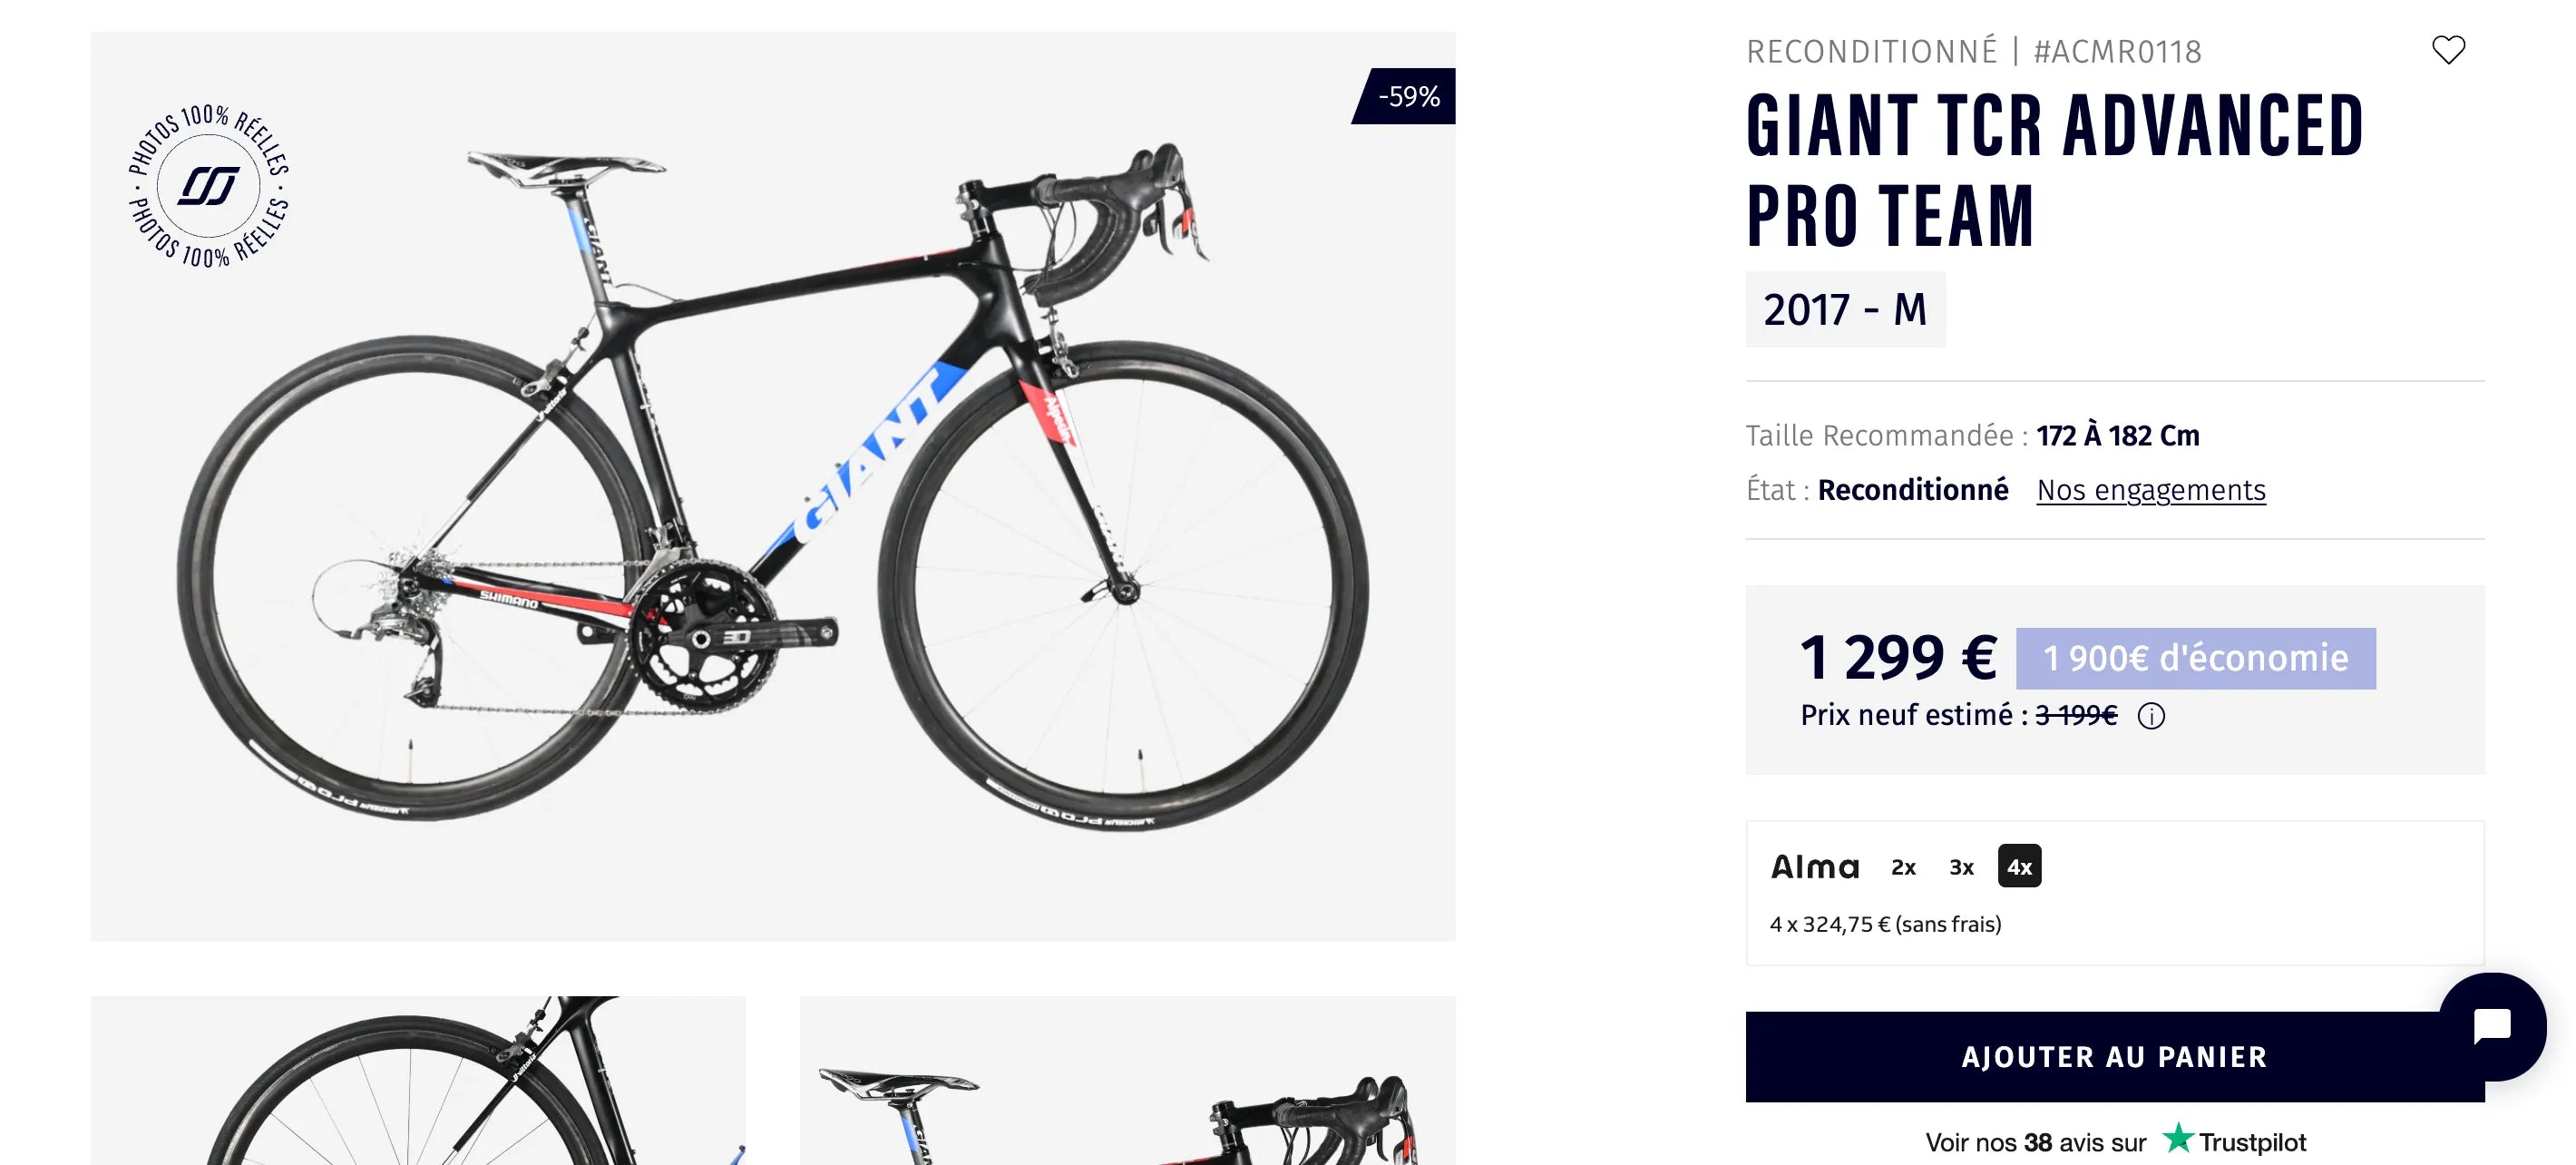Click the "Photos 100% réelles" round badge
The width and height of the screenshot is (2576, 1165).
point(209,186)
